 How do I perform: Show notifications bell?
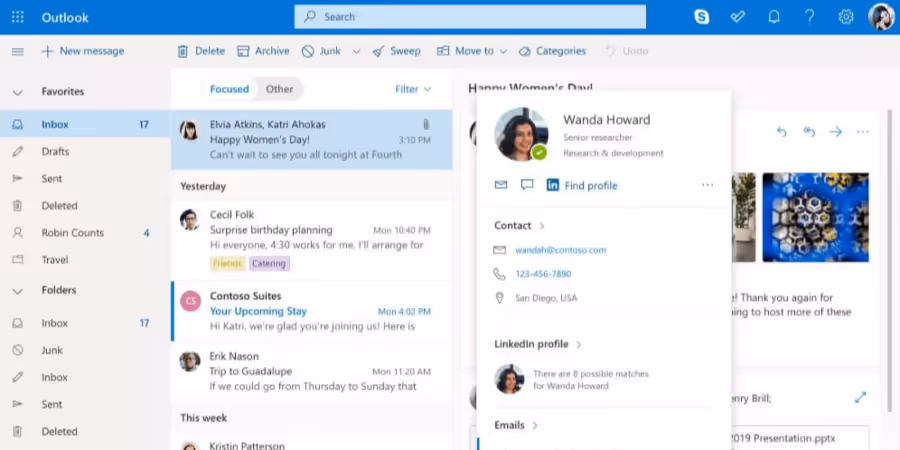pos(774,17)
